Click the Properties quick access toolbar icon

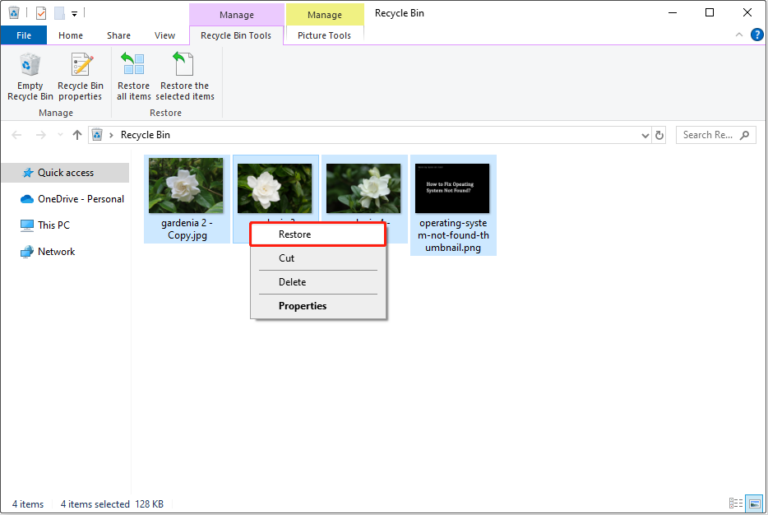pyautogui.click(x=41, y=13)
